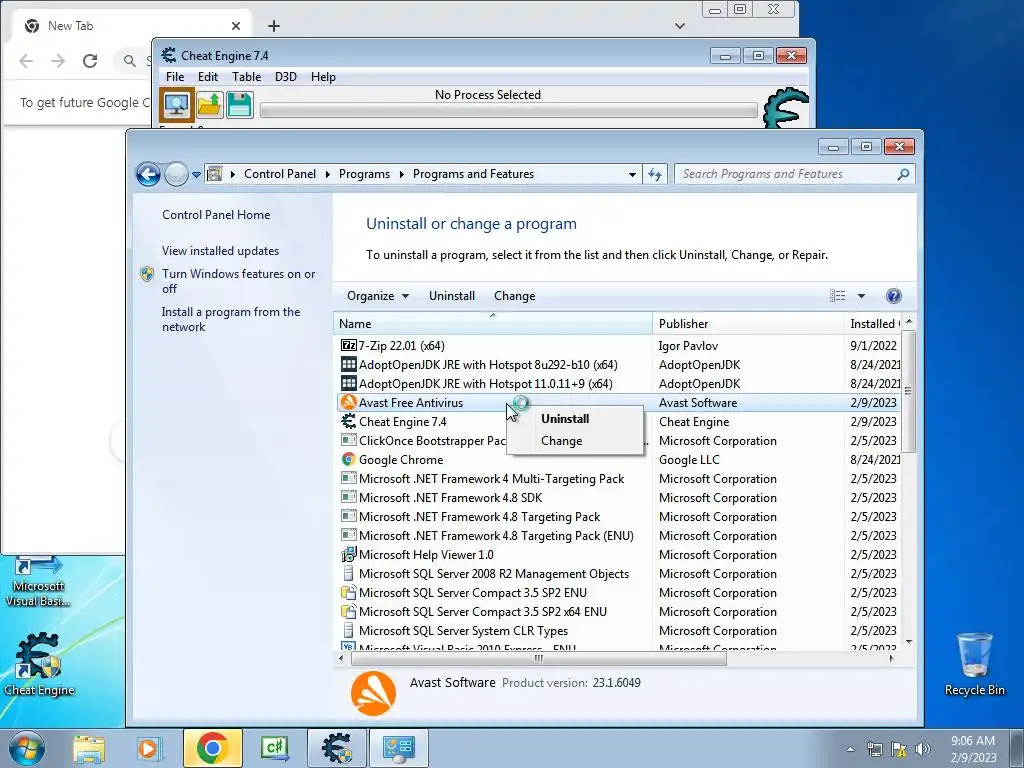Expand the address bar history dropdown
1024x768 pixels.
click(x=632, y=174)
